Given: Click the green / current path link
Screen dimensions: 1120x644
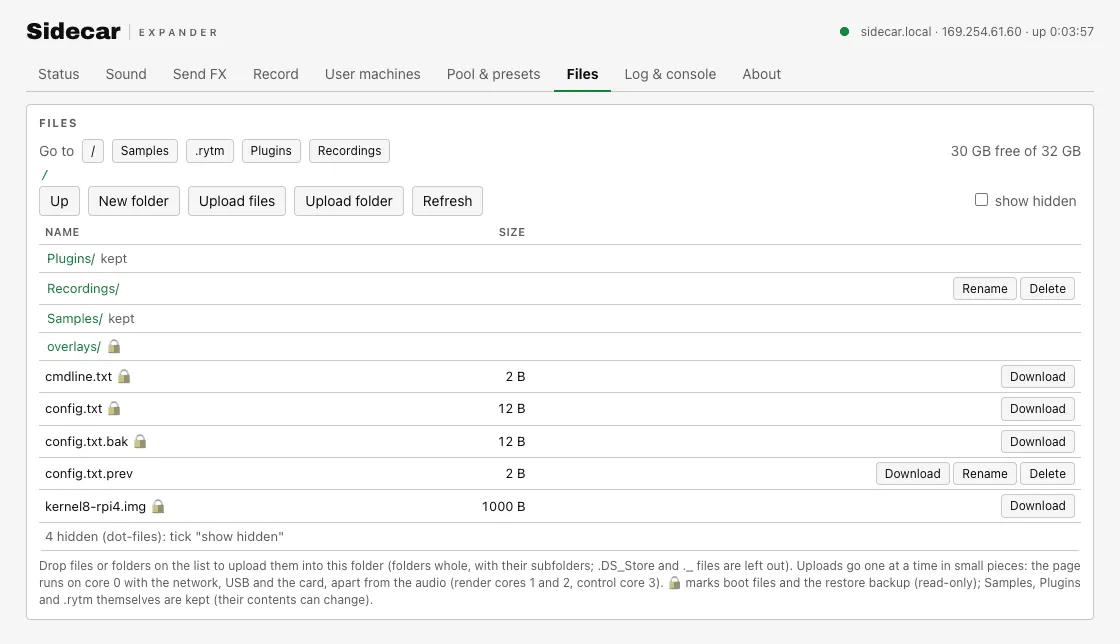Looking at the screenshot, I should click(x=44, y=175).
